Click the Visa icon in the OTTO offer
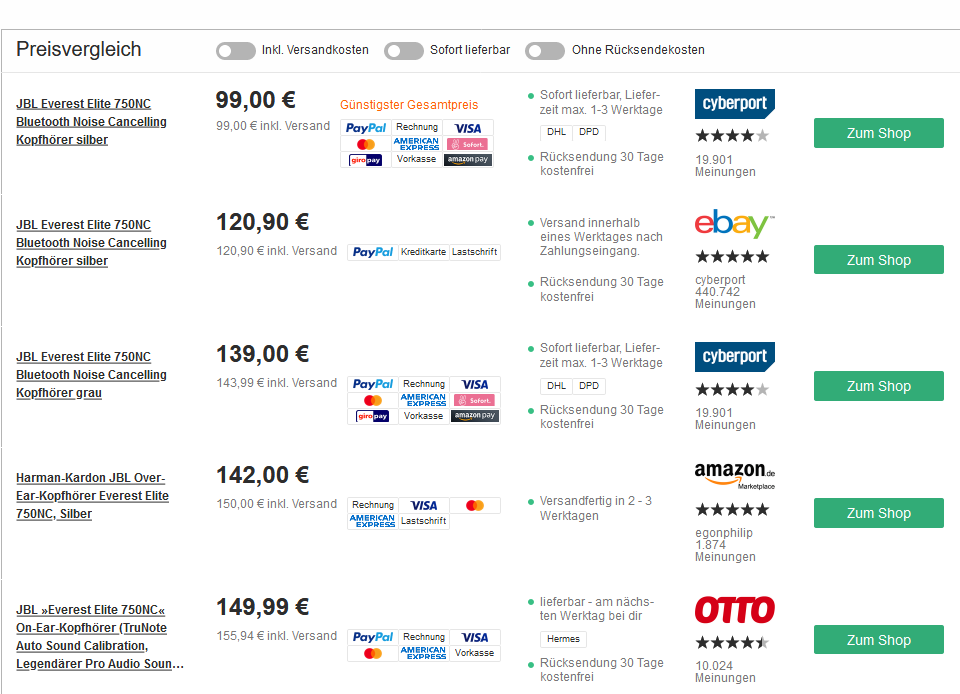This screenshot has width=960, height=694. [x=475, y=637]
